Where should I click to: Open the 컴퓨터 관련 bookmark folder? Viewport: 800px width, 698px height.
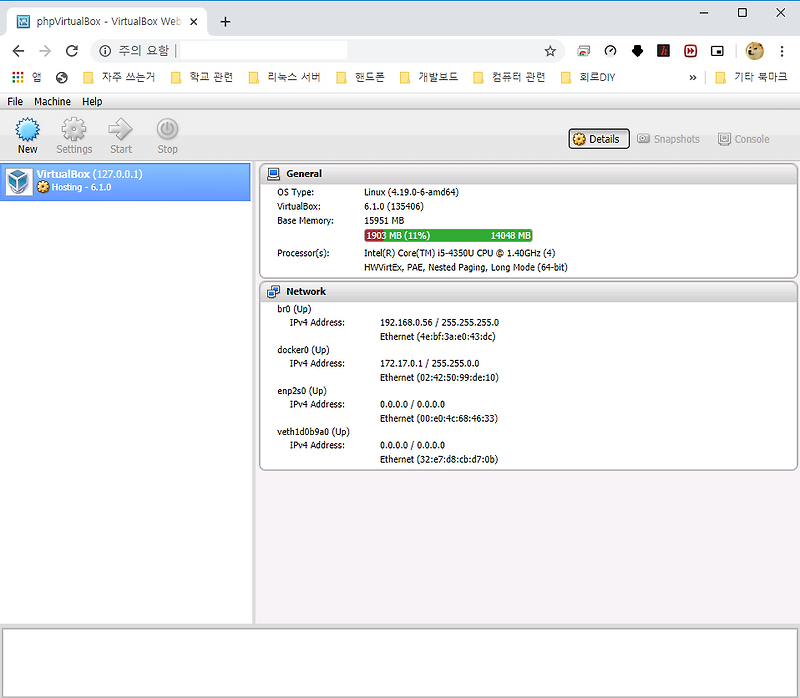click(510, 77)
